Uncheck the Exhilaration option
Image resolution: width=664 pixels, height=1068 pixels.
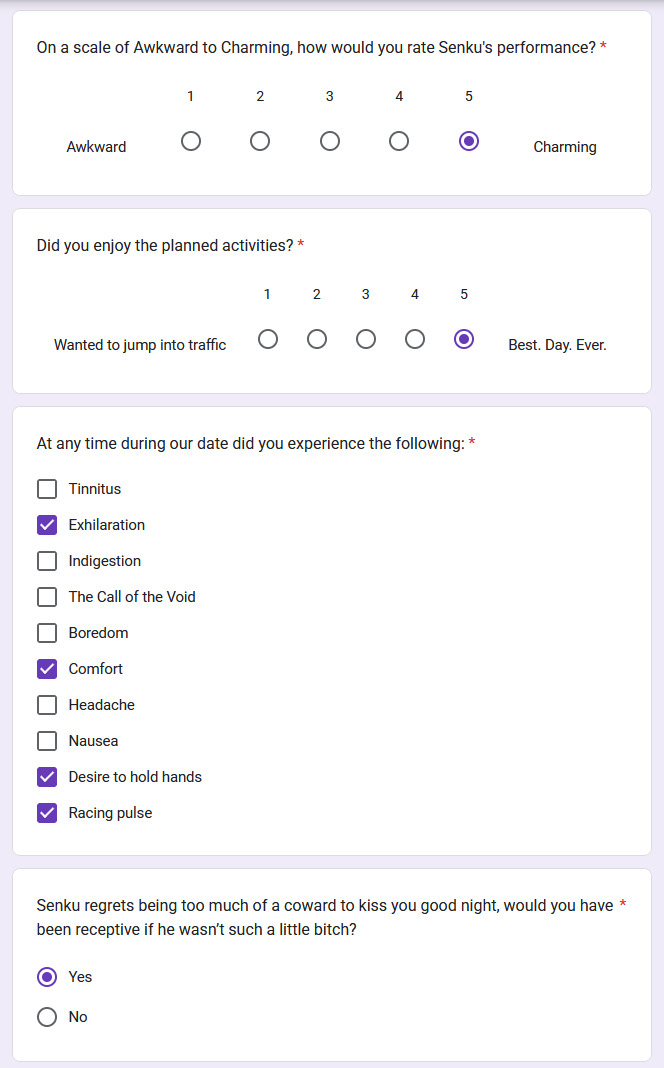pos(47,525)
